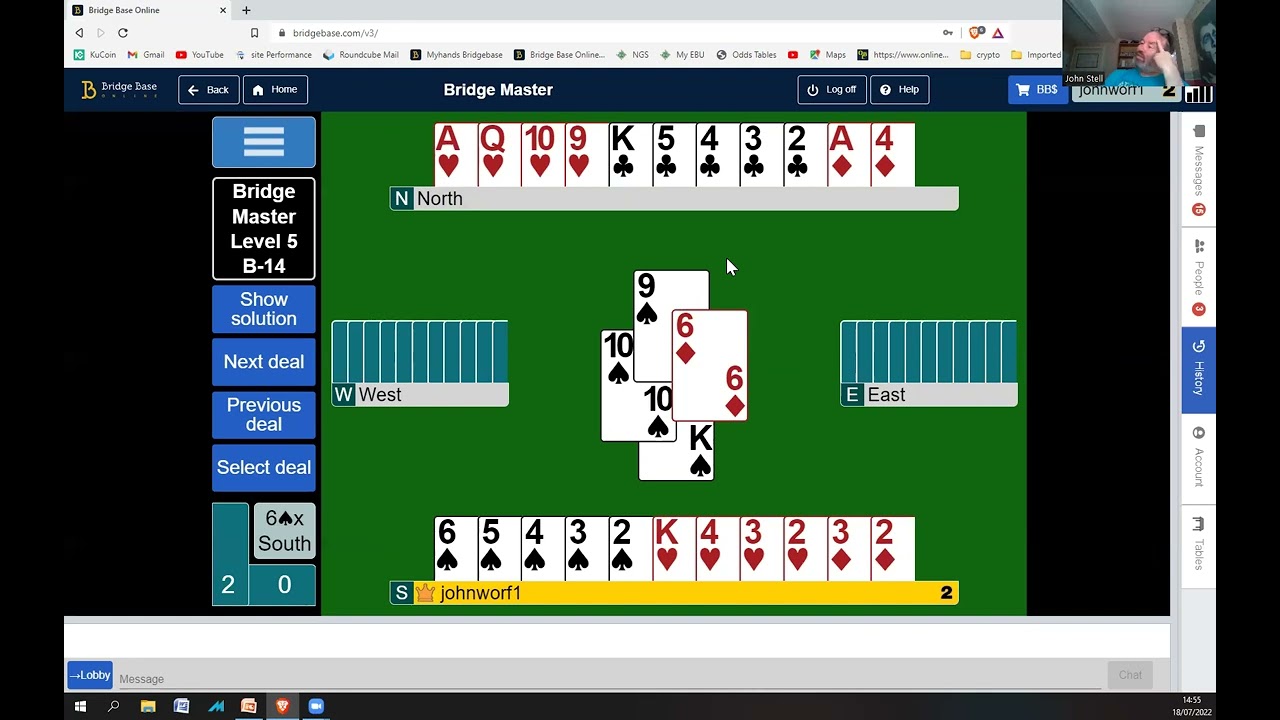The image size is (1280, 720).
Task: Click the King of spades in the trick
Action: coord(677,452)
